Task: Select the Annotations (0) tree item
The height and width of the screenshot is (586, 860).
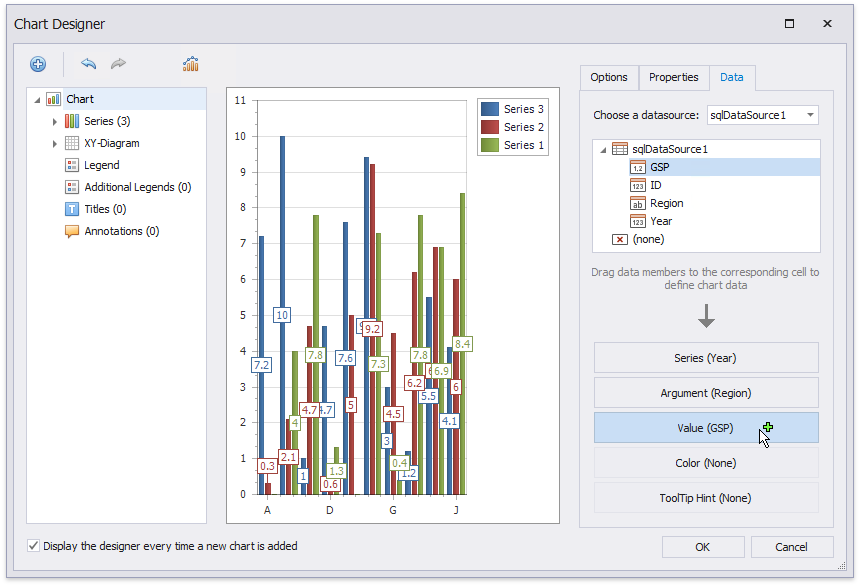Action: point(121,231)
